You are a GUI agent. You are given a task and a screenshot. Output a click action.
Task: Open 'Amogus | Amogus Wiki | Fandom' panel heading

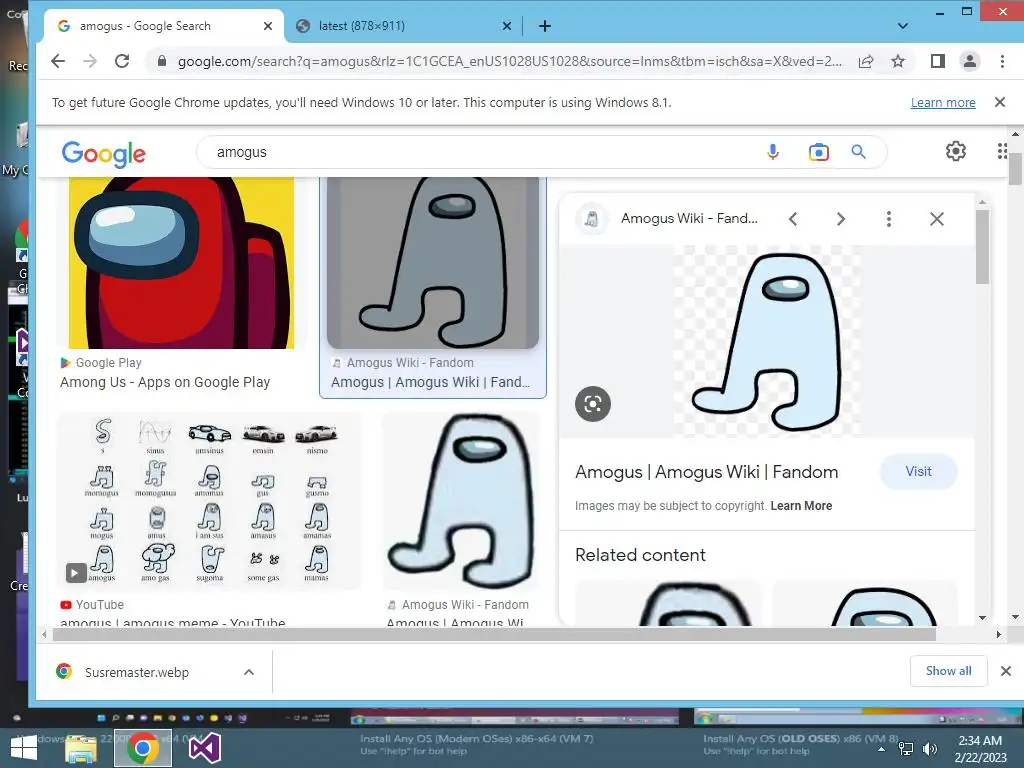coord(706,472)
